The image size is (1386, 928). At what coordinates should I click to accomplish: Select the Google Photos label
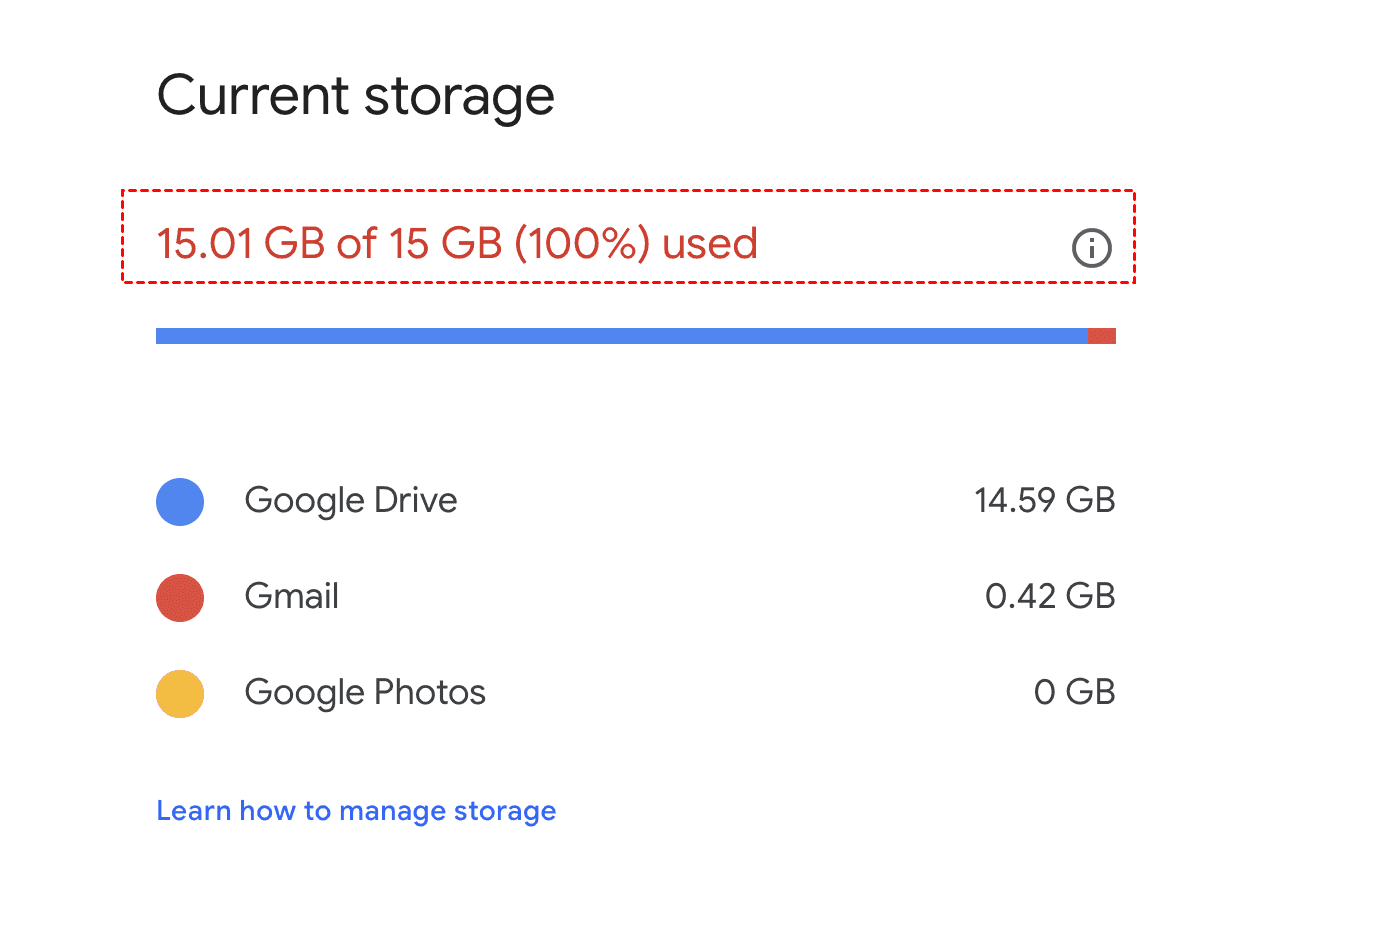coord(365,692)
